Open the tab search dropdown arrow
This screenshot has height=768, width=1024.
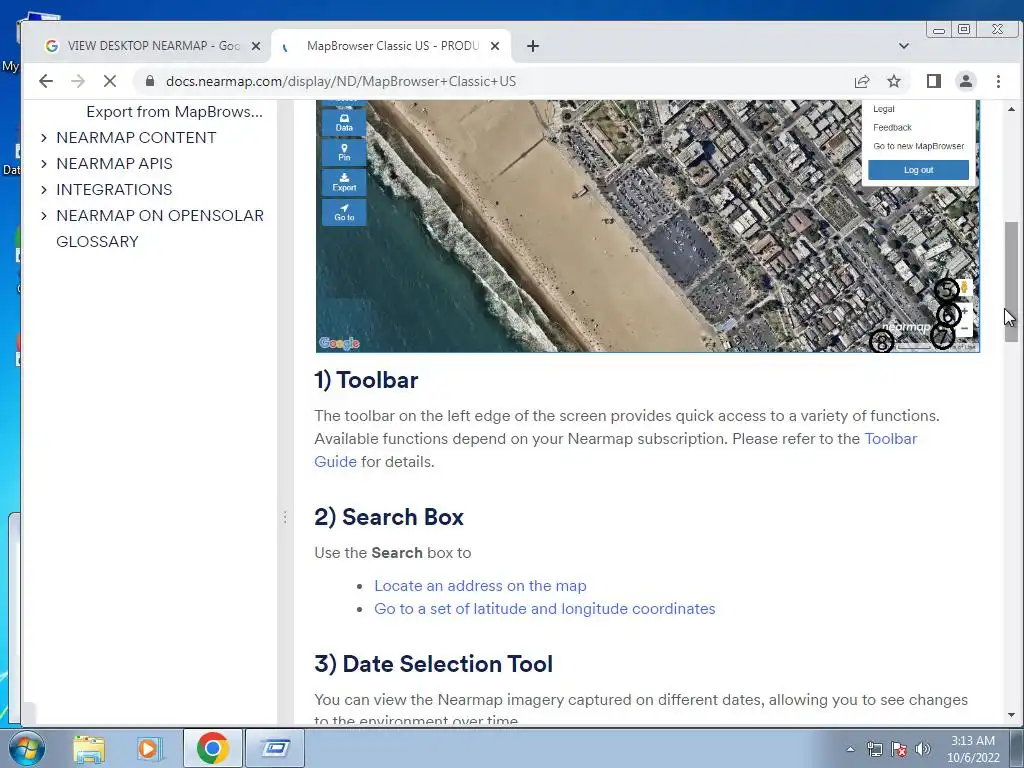[x=904, y=46]
